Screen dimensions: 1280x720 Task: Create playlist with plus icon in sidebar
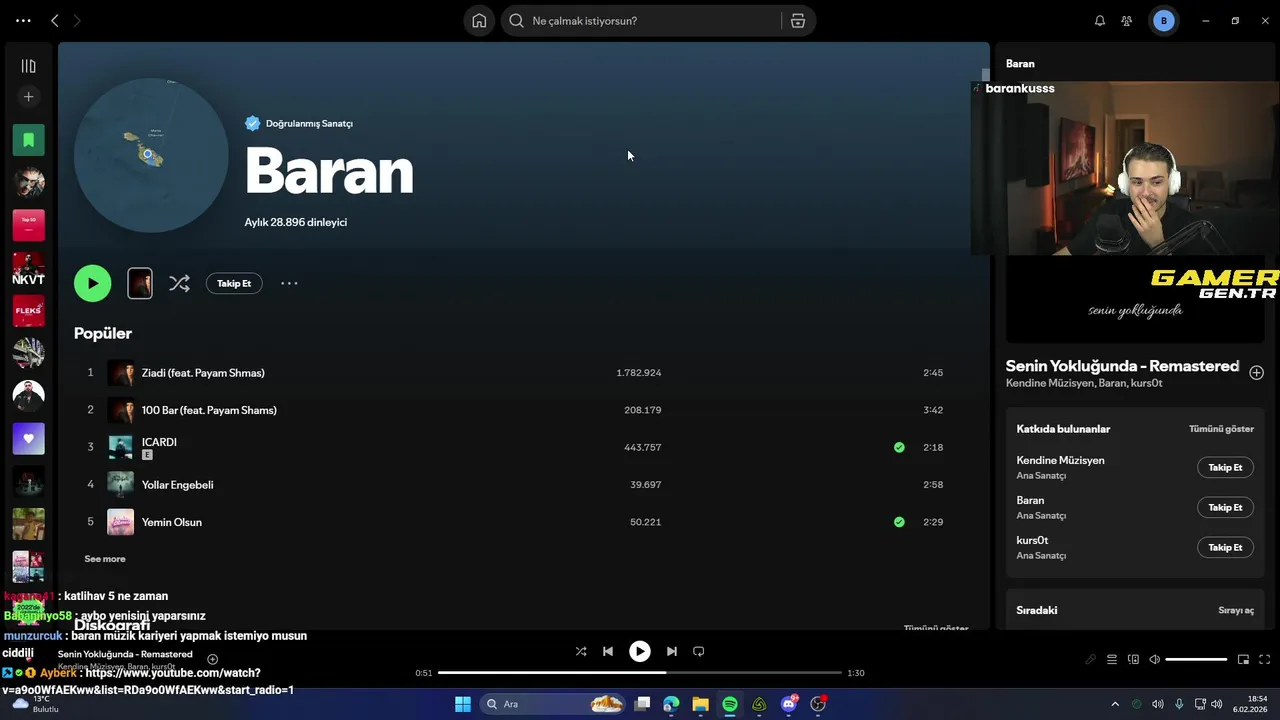(28, 97)
